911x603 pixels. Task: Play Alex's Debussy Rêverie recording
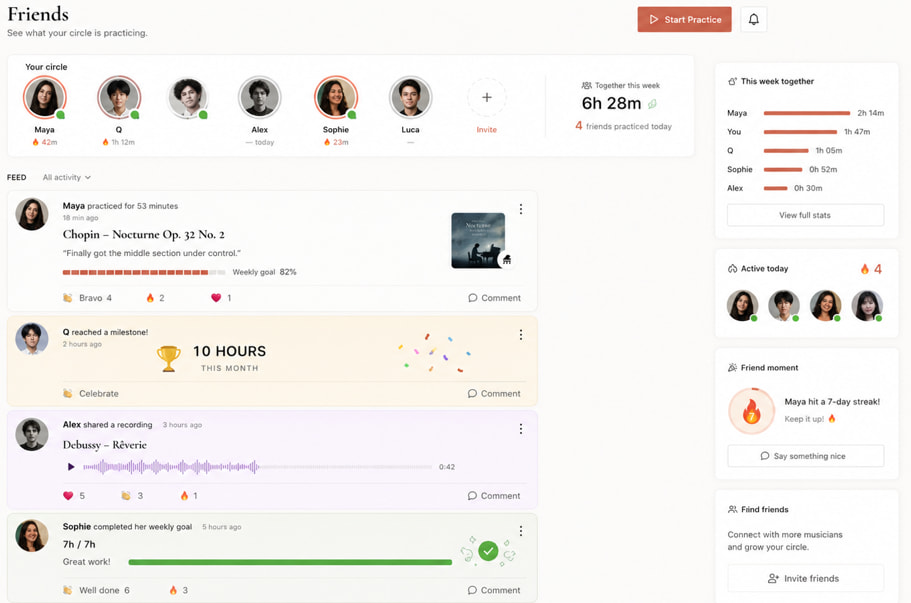click(71, 466)
